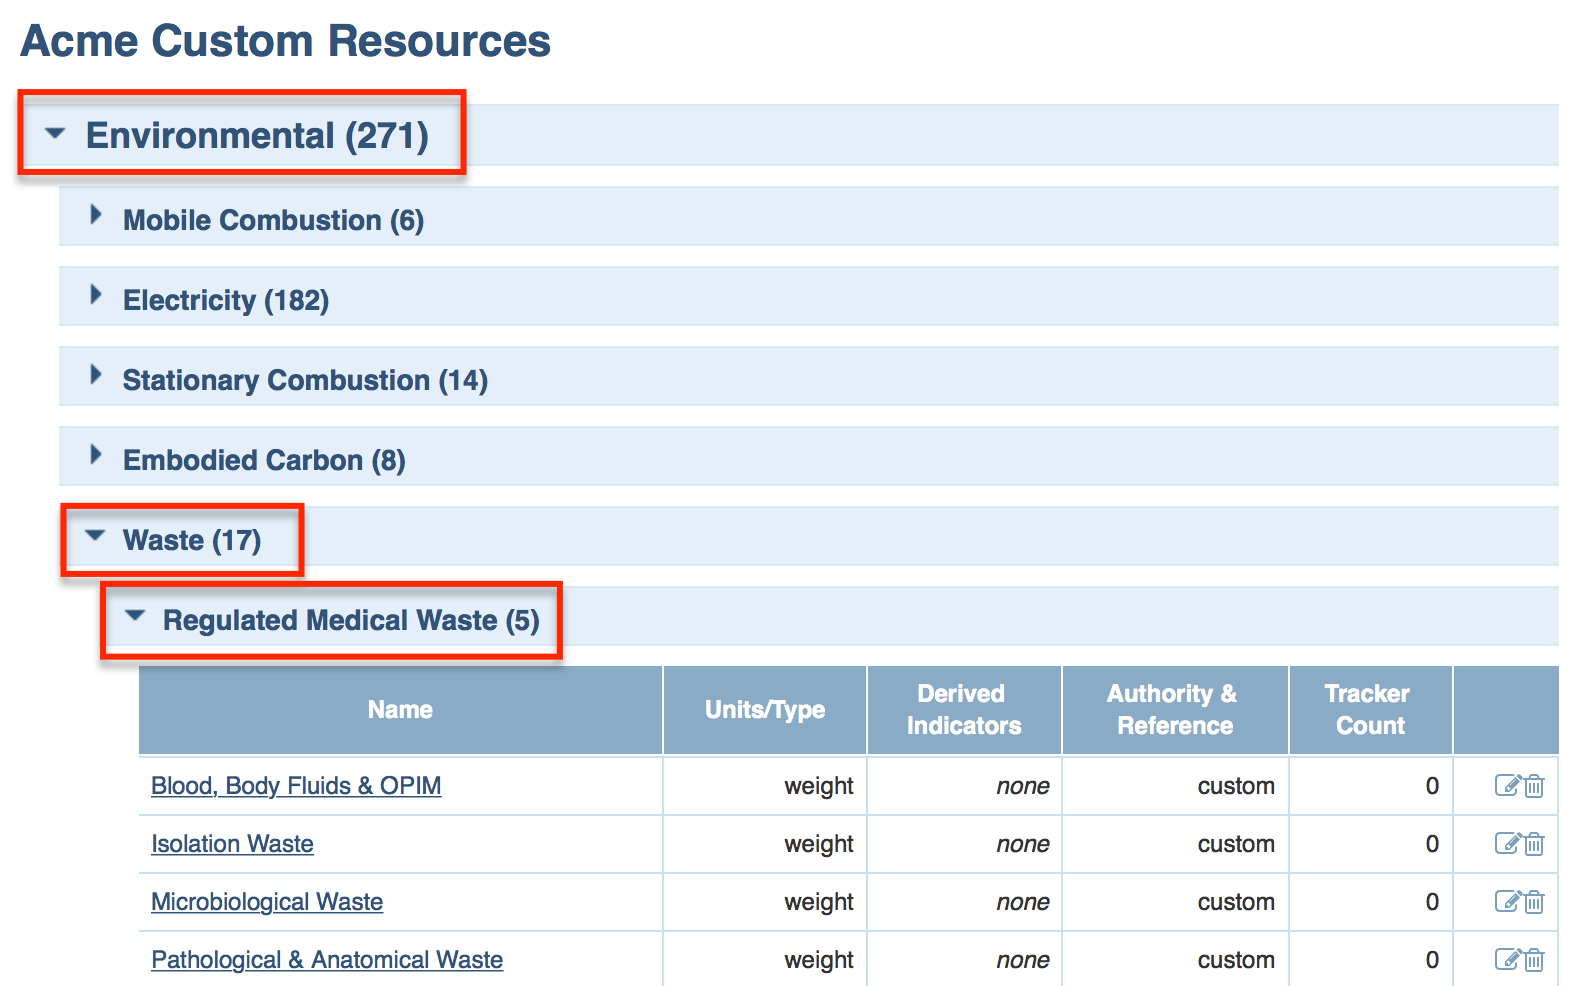Click 'none' in the Isolation Waste row
The height and width of the screenshot is (986, 1592).
[x=1023, y=844]
